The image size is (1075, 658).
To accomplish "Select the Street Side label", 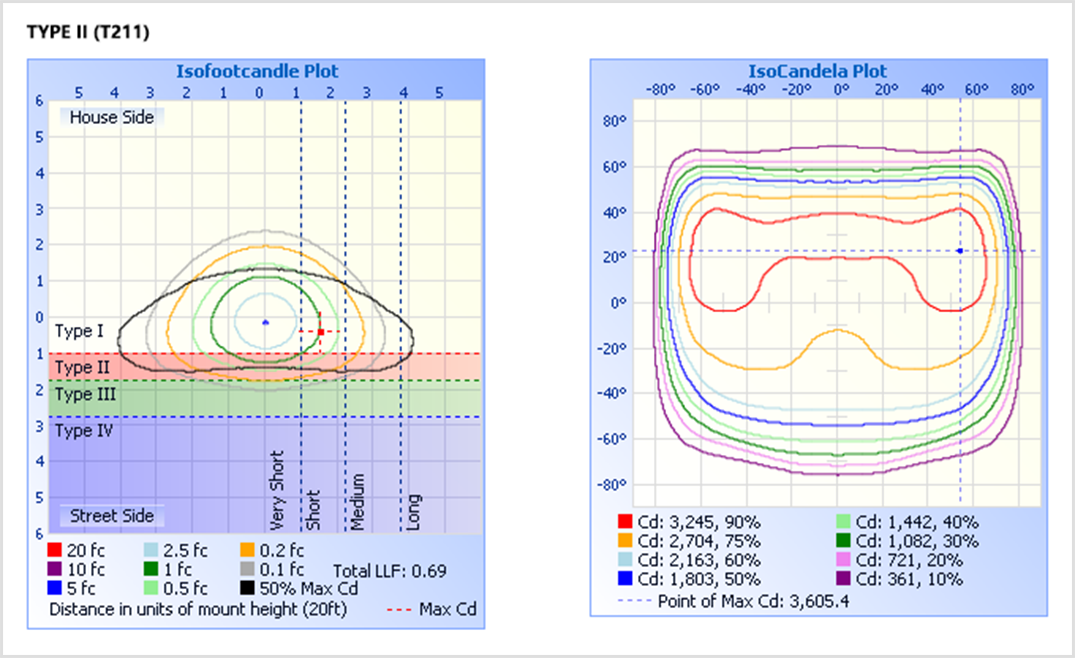I will [x=111, y=516].
